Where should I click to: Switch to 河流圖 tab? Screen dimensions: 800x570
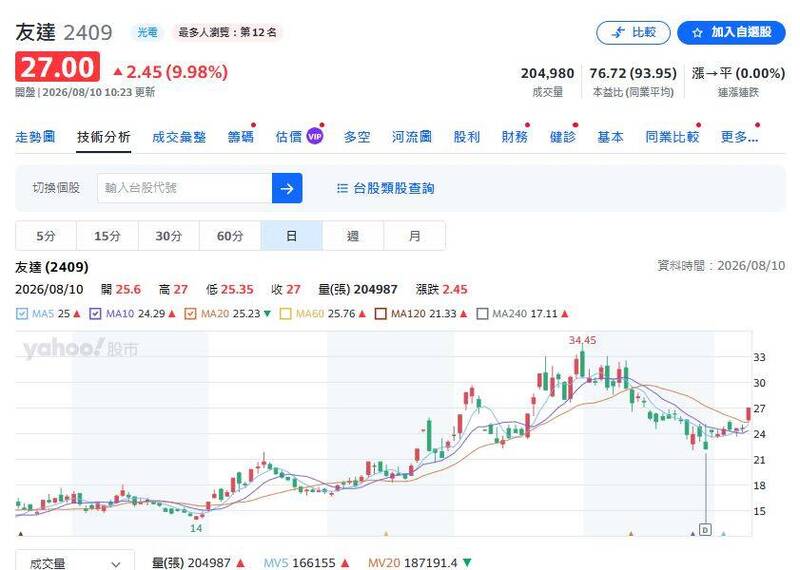pyautogui.click(x=412, y=137)
